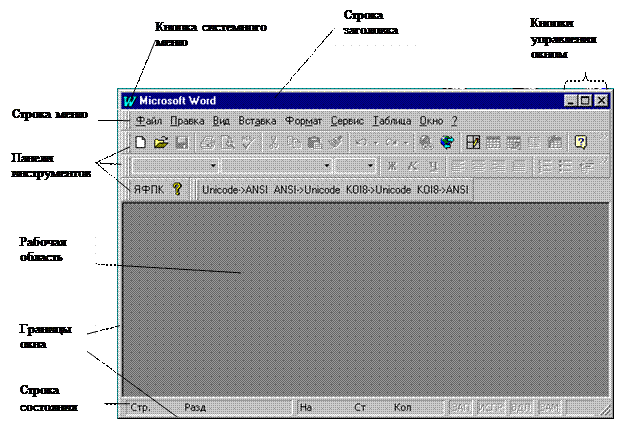
Task: Click the KOI8->ANSI button
Action: [443, 190]
